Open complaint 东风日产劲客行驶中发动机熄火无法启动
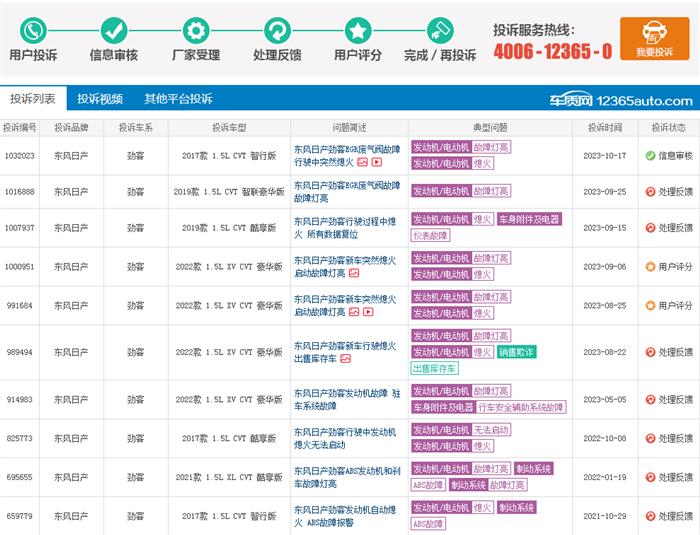Viewport: 700px width, 535px height. 345,439
